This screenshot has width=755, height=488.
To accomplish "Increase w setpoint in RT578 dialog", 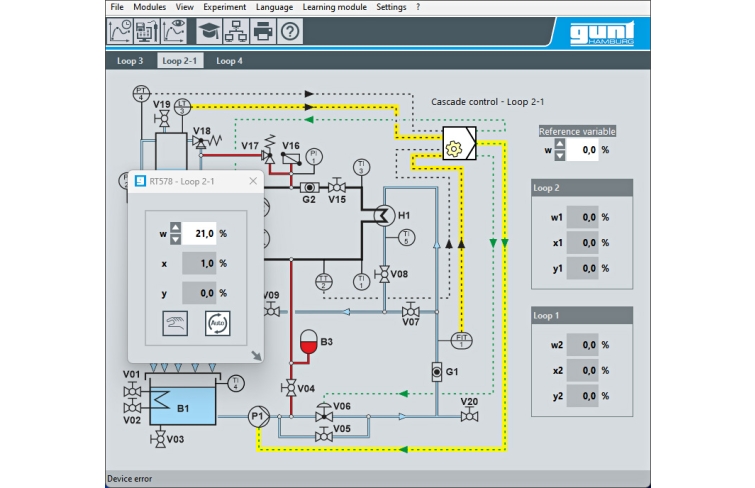I will [174, 227].
